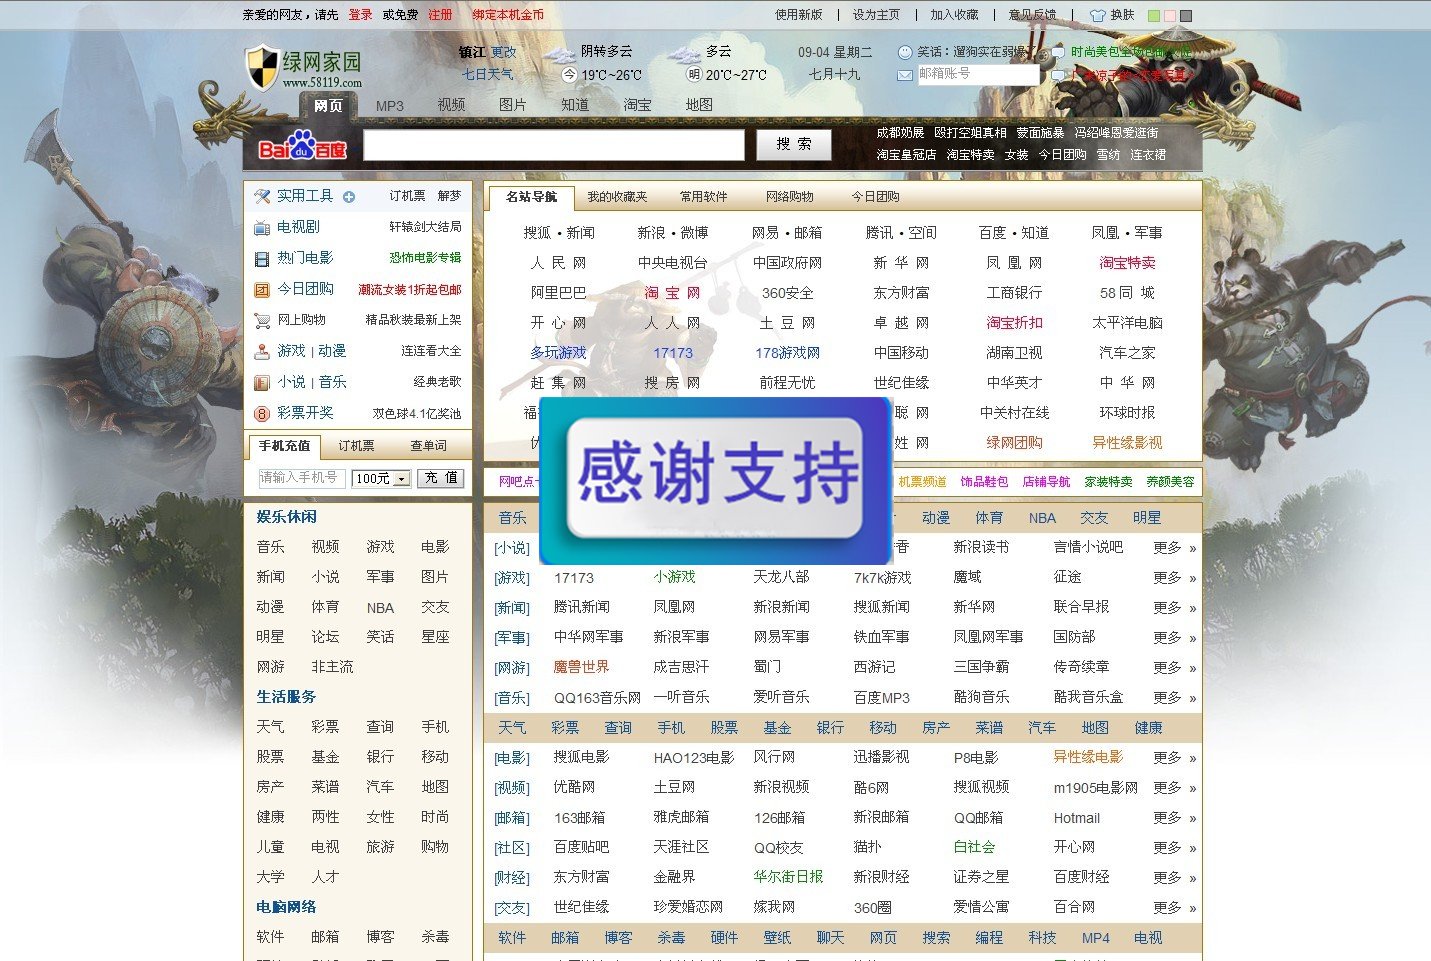The height and width of the screenshot is (961, 1431).
Task: Pick the green skin color square
Action: tap(1154, 16)
